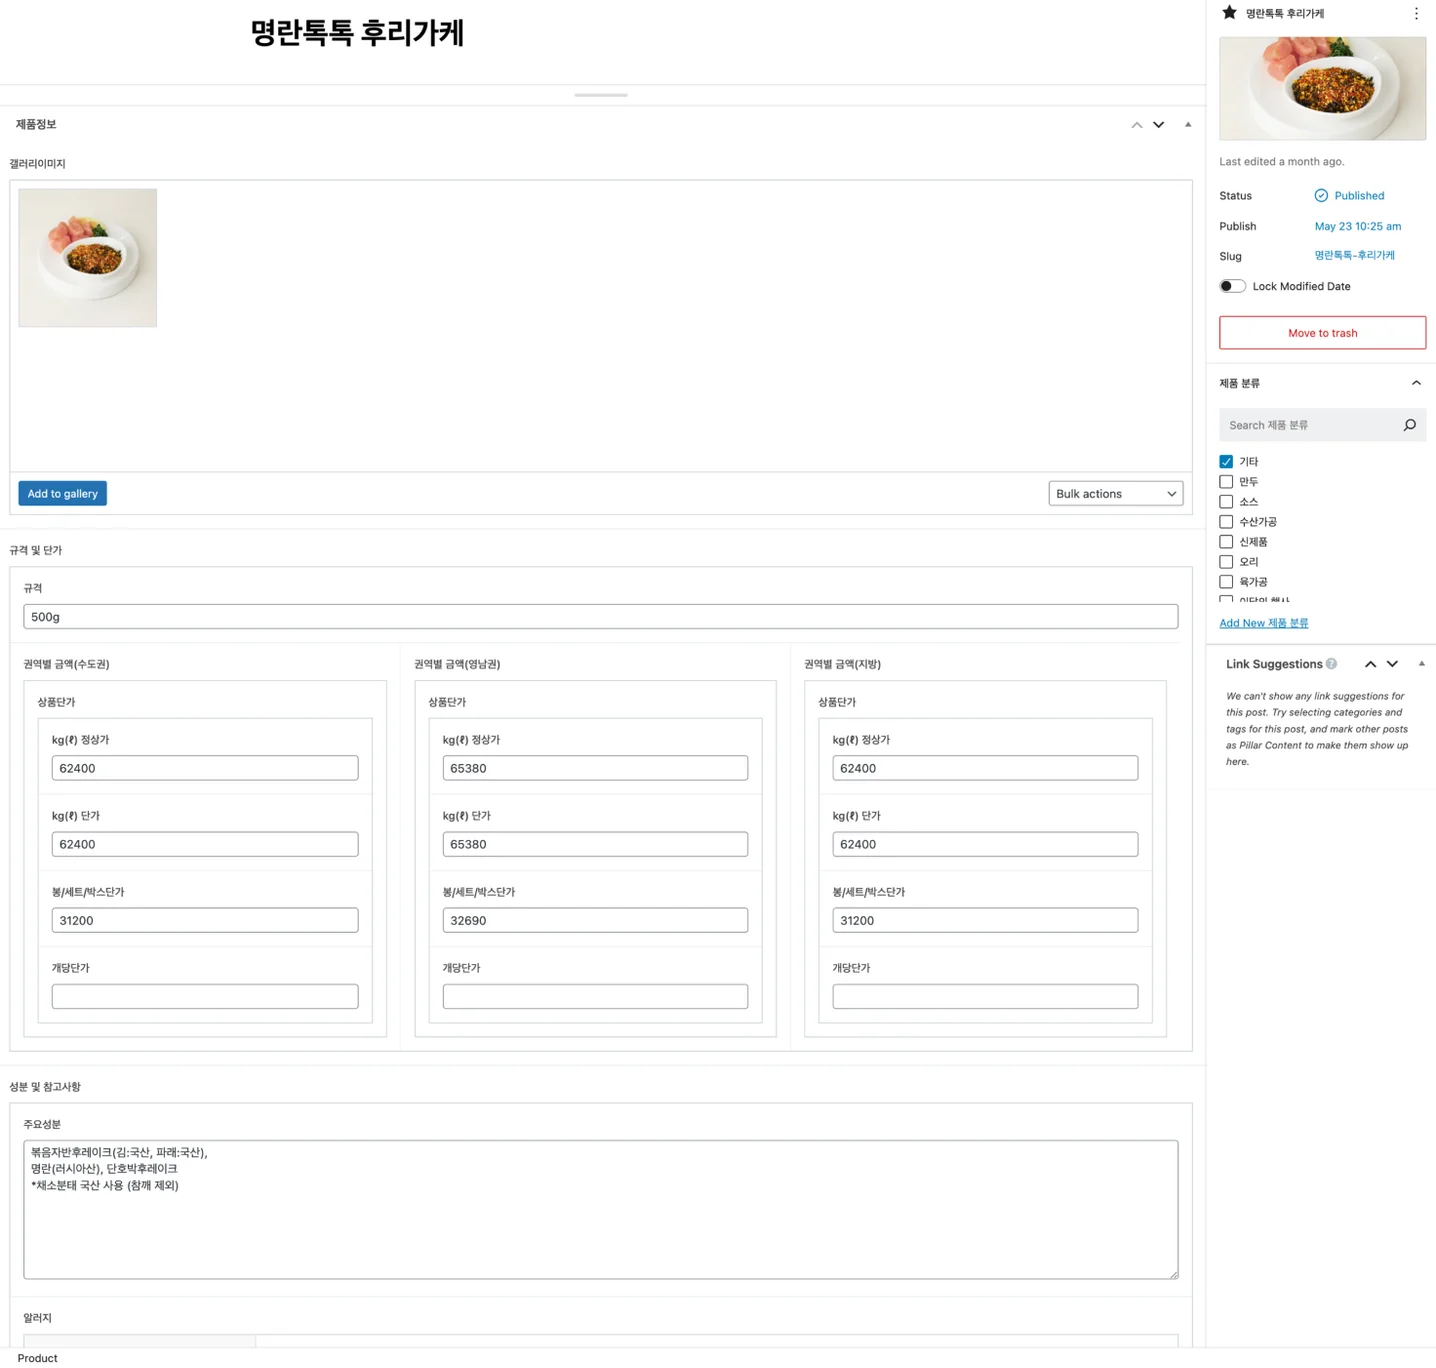Click the featured image in sidebar
Viewport: 1436px width, 1368px height.
click(x=1322, y=89)
